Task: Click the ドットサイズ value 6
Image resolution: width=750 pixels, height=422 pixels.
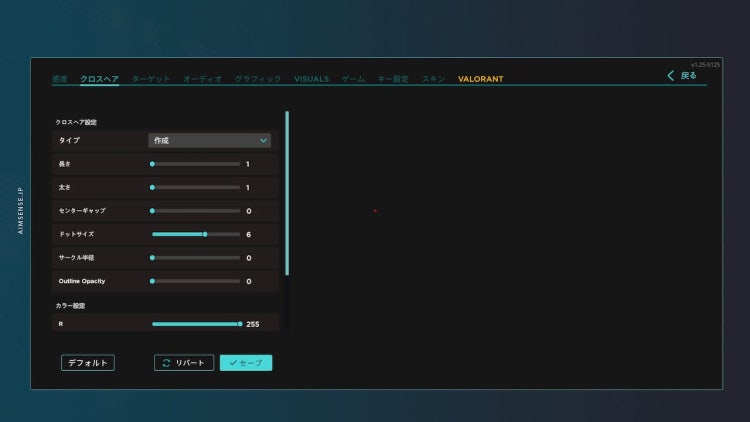Action: pyautogui.click(x=248, y=234)
